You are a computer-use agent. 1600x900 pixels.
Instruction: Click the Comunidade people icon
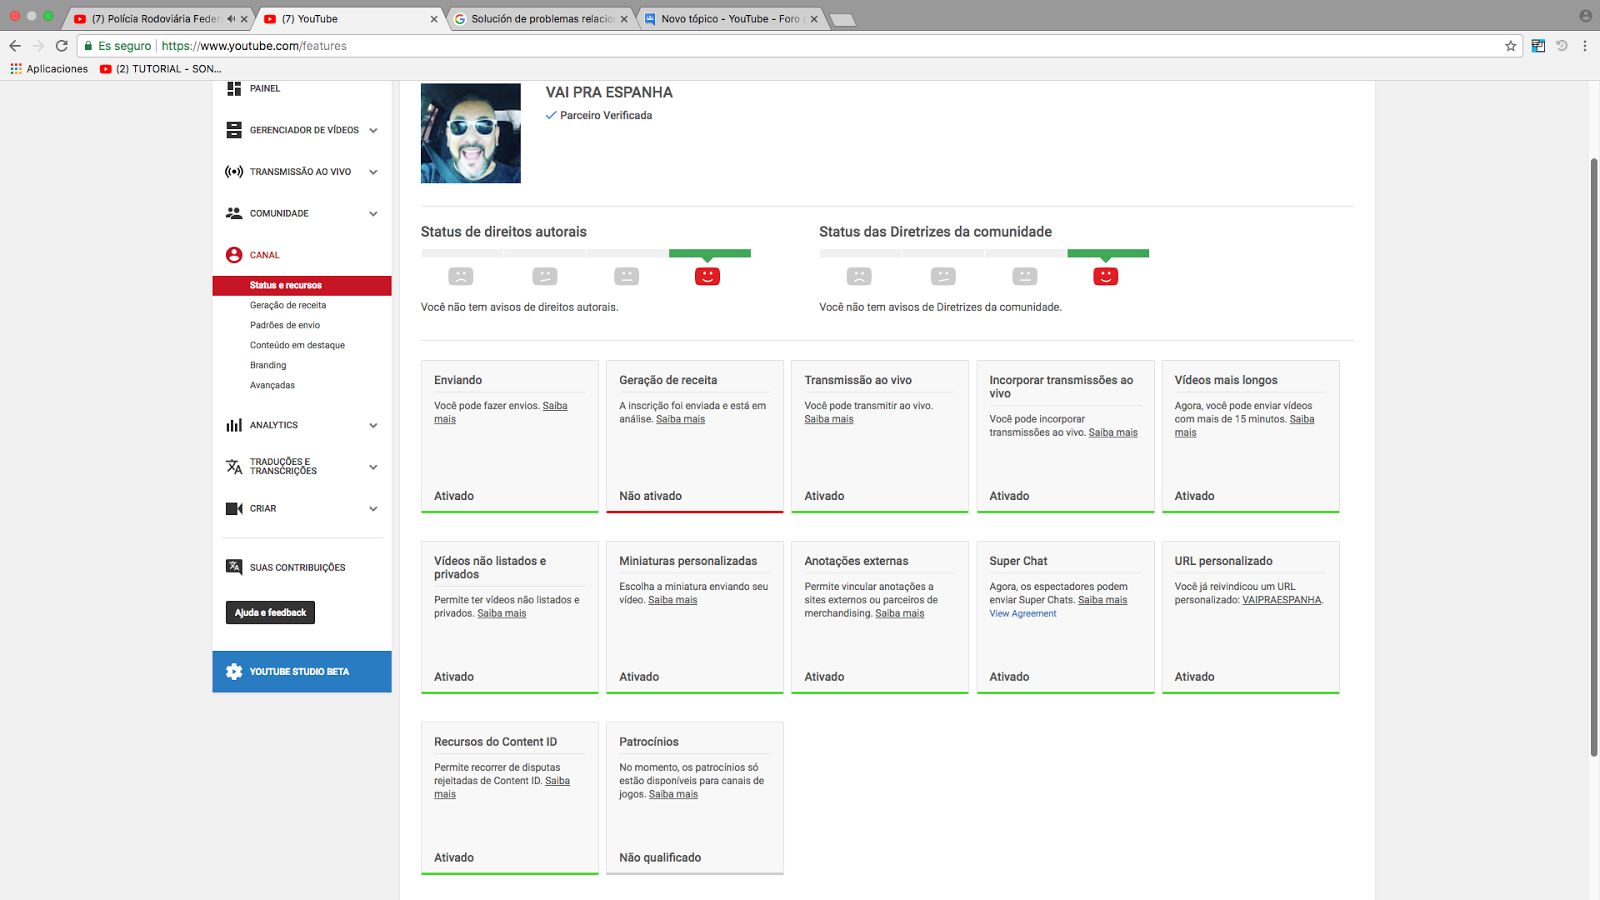pyautogui.click(x=234, y=213)
